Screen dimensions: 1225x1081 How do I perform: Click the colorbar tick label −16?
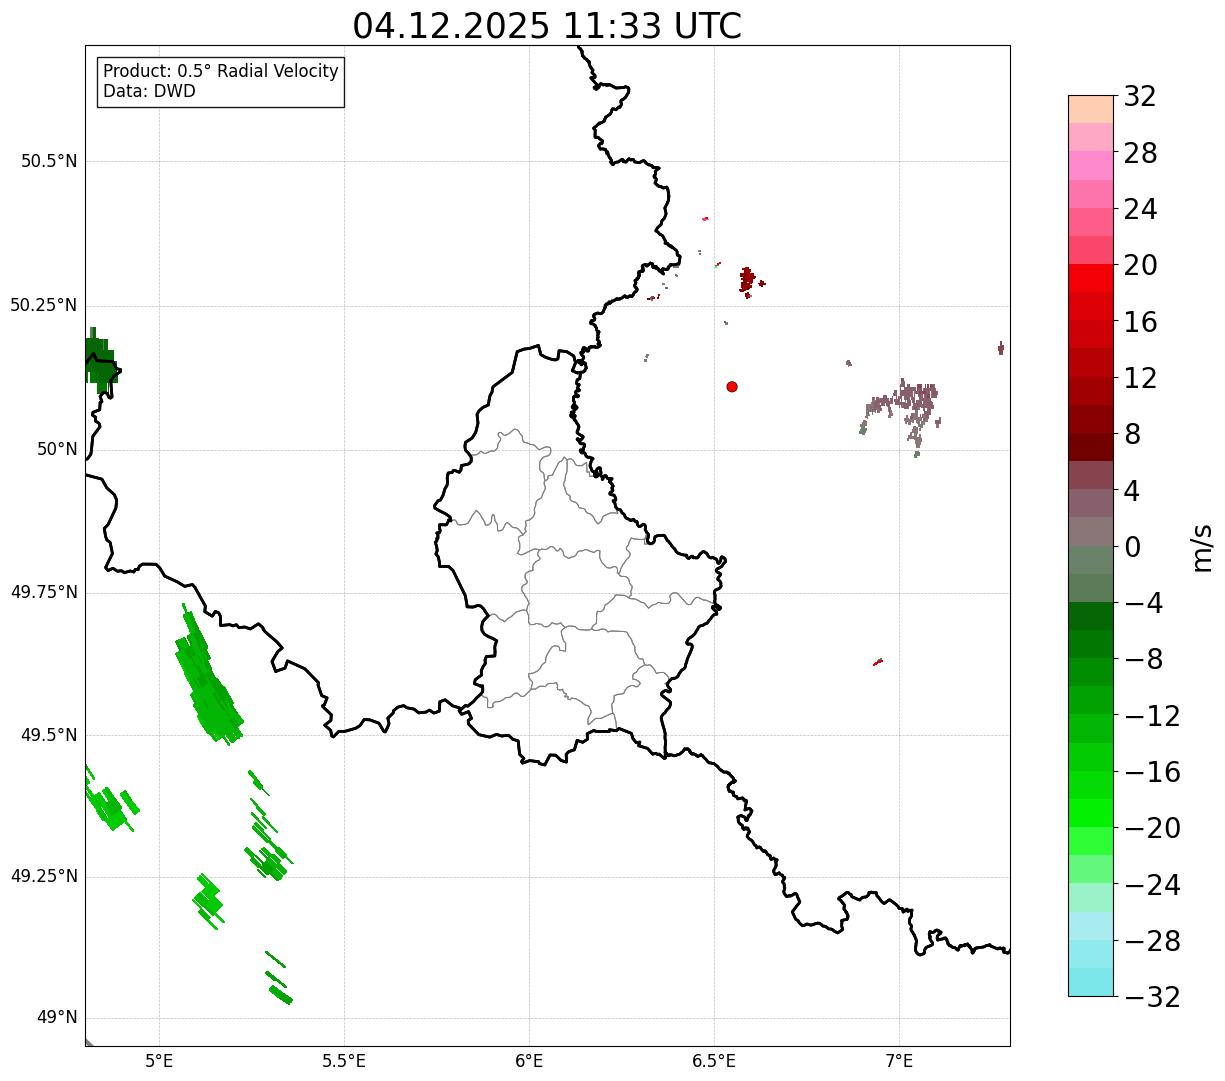coord(1152,772)
